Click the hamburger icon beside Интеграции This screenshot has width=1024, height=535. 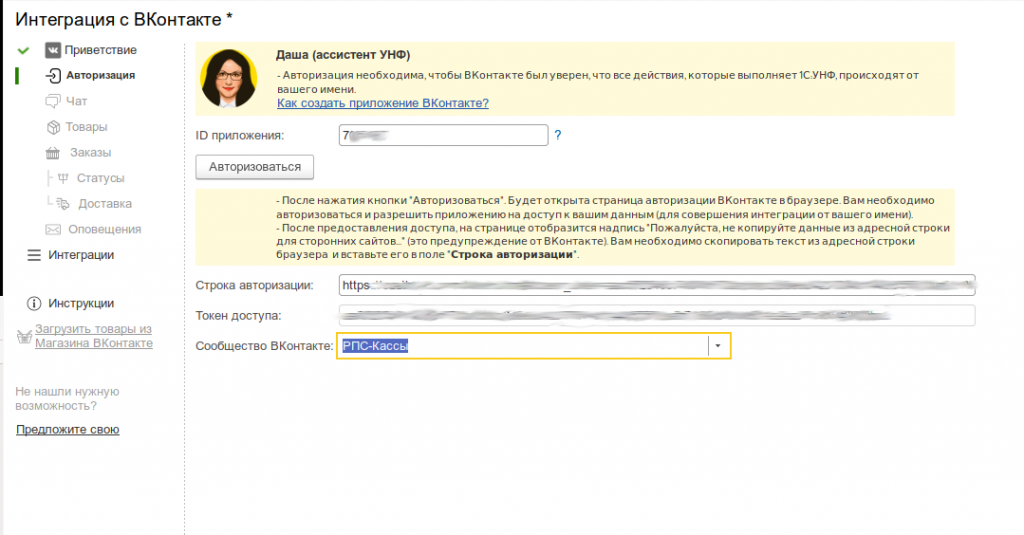(x=34, y=255)
